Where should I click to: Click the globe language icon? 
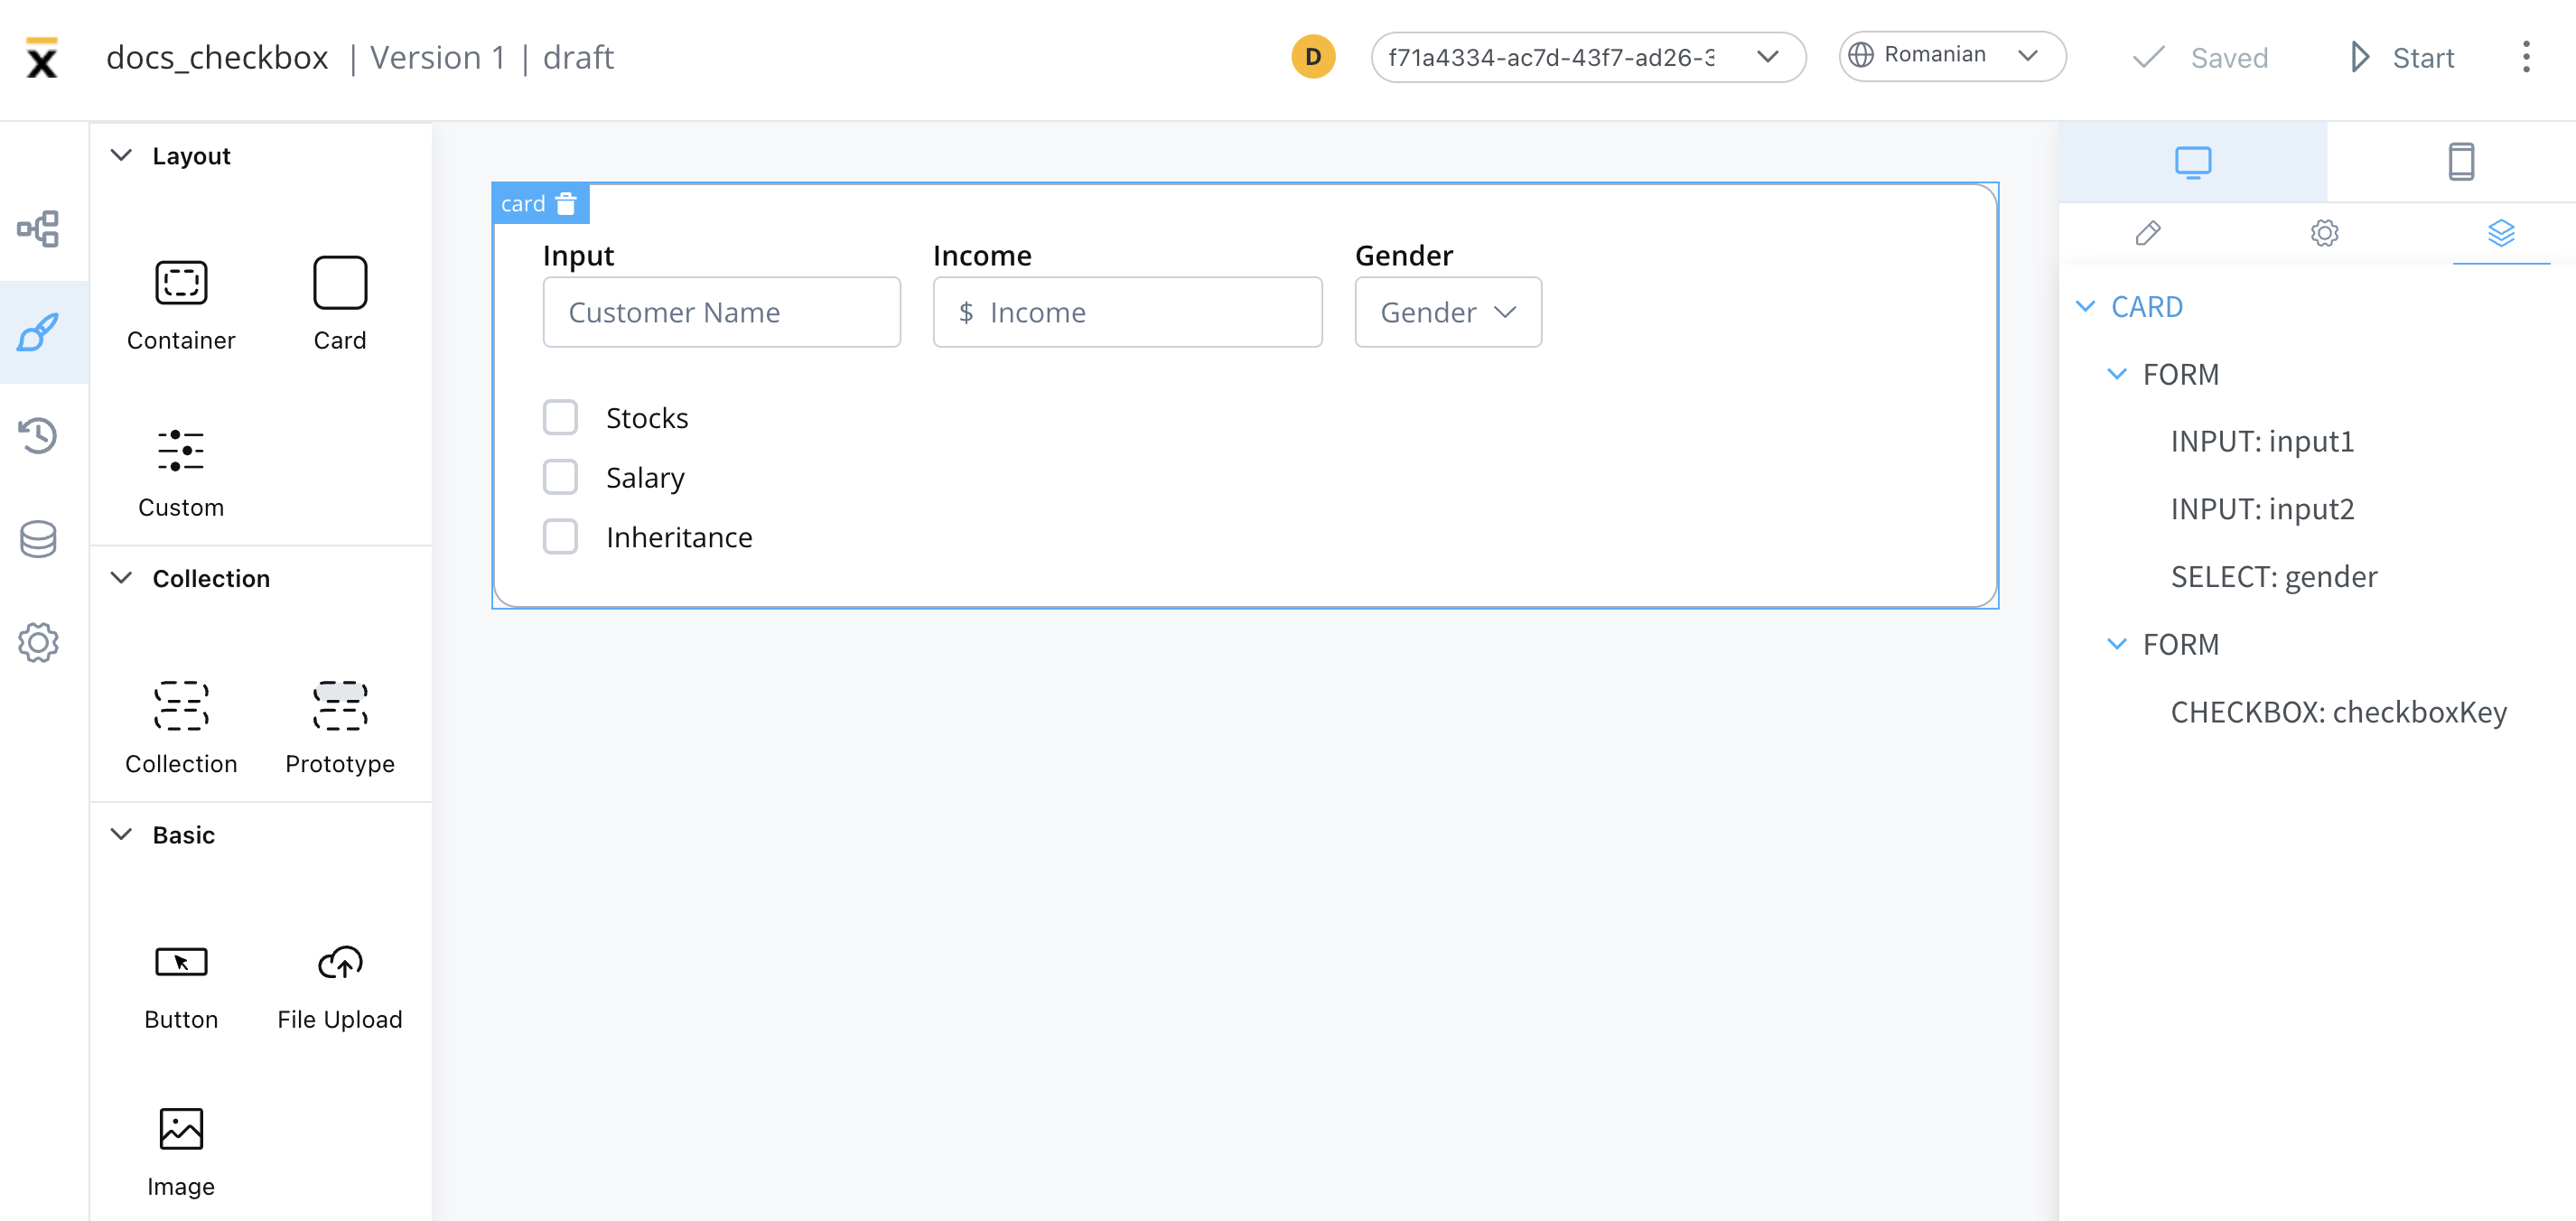click(x=1860, y=55)
